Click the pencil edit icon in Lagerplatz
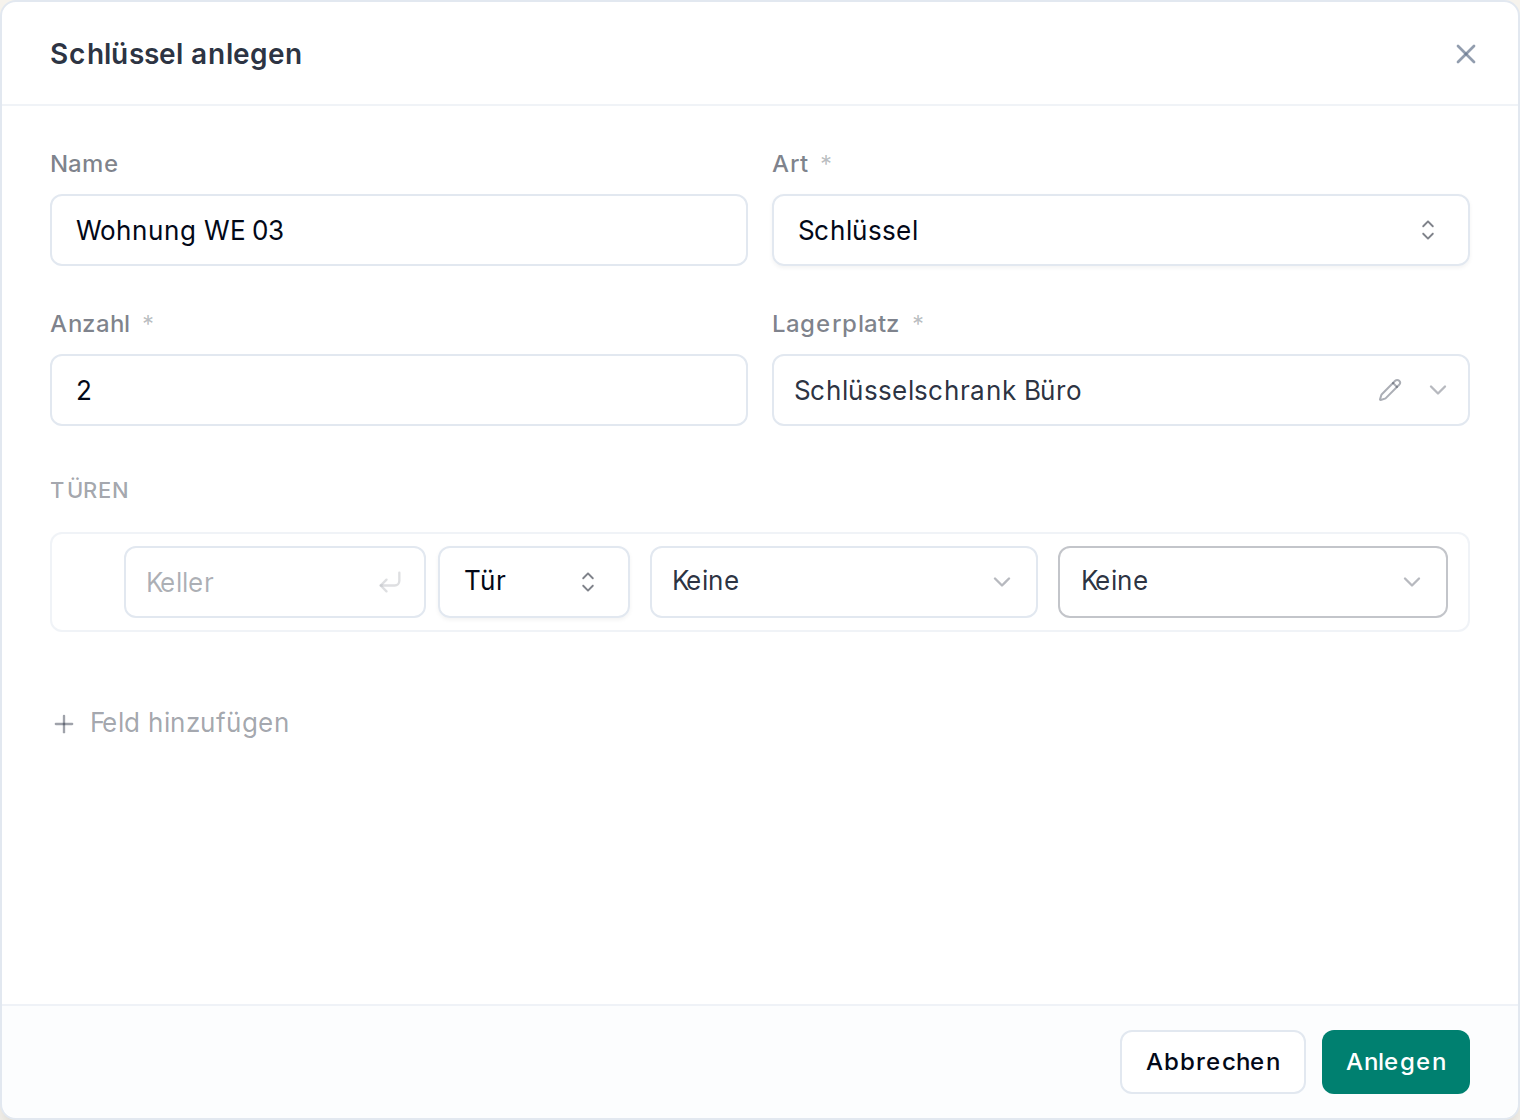Screen dimensions: 1520x1120 pos(1390,390)
